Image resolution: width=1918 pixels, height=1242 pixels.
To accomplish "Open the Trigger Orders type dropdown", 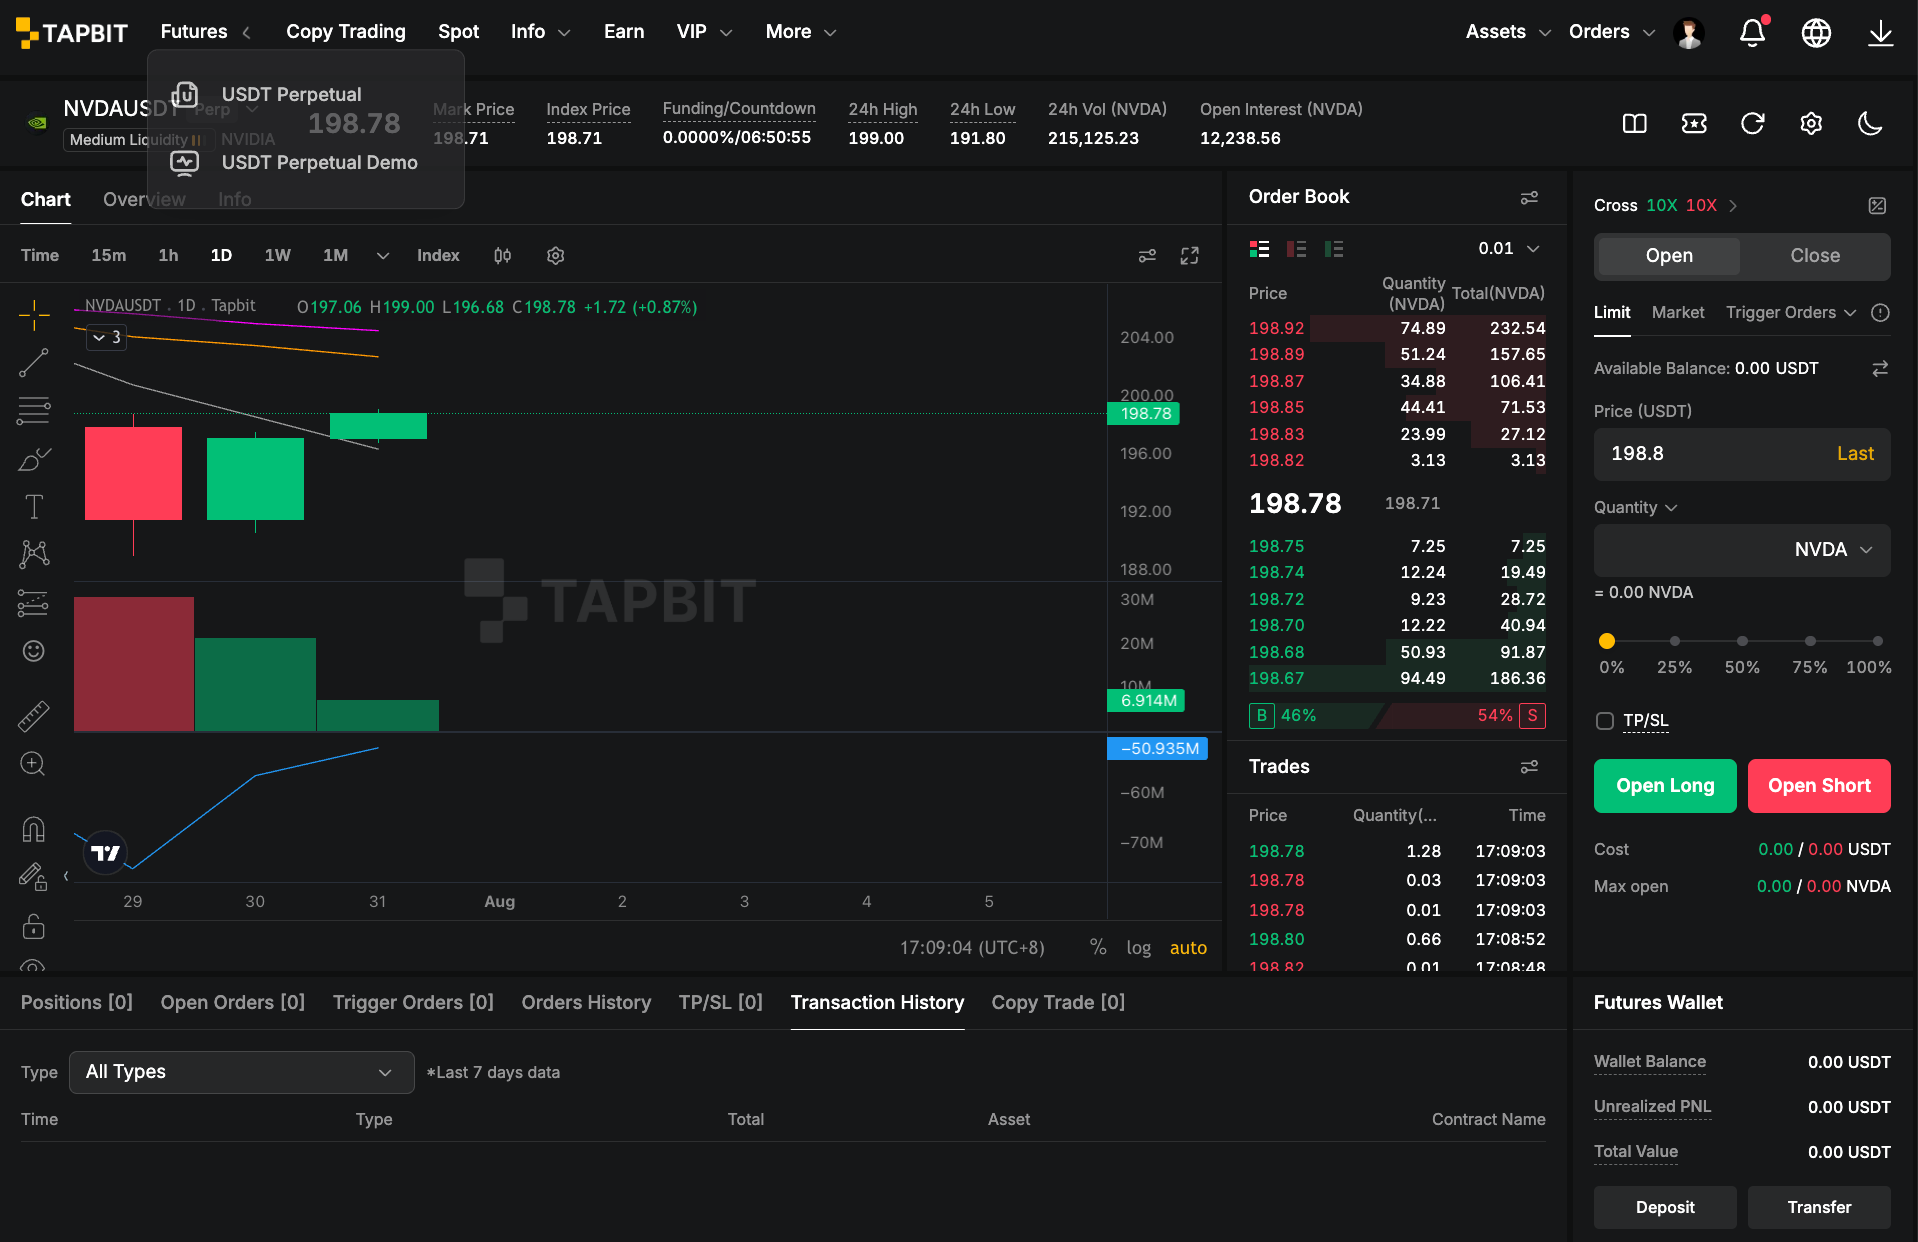I will [x=1791, y=313].
